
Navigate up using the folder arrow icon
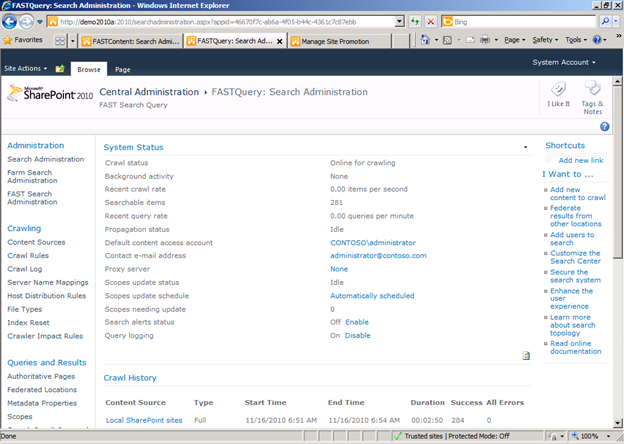[x=60, y=68]
